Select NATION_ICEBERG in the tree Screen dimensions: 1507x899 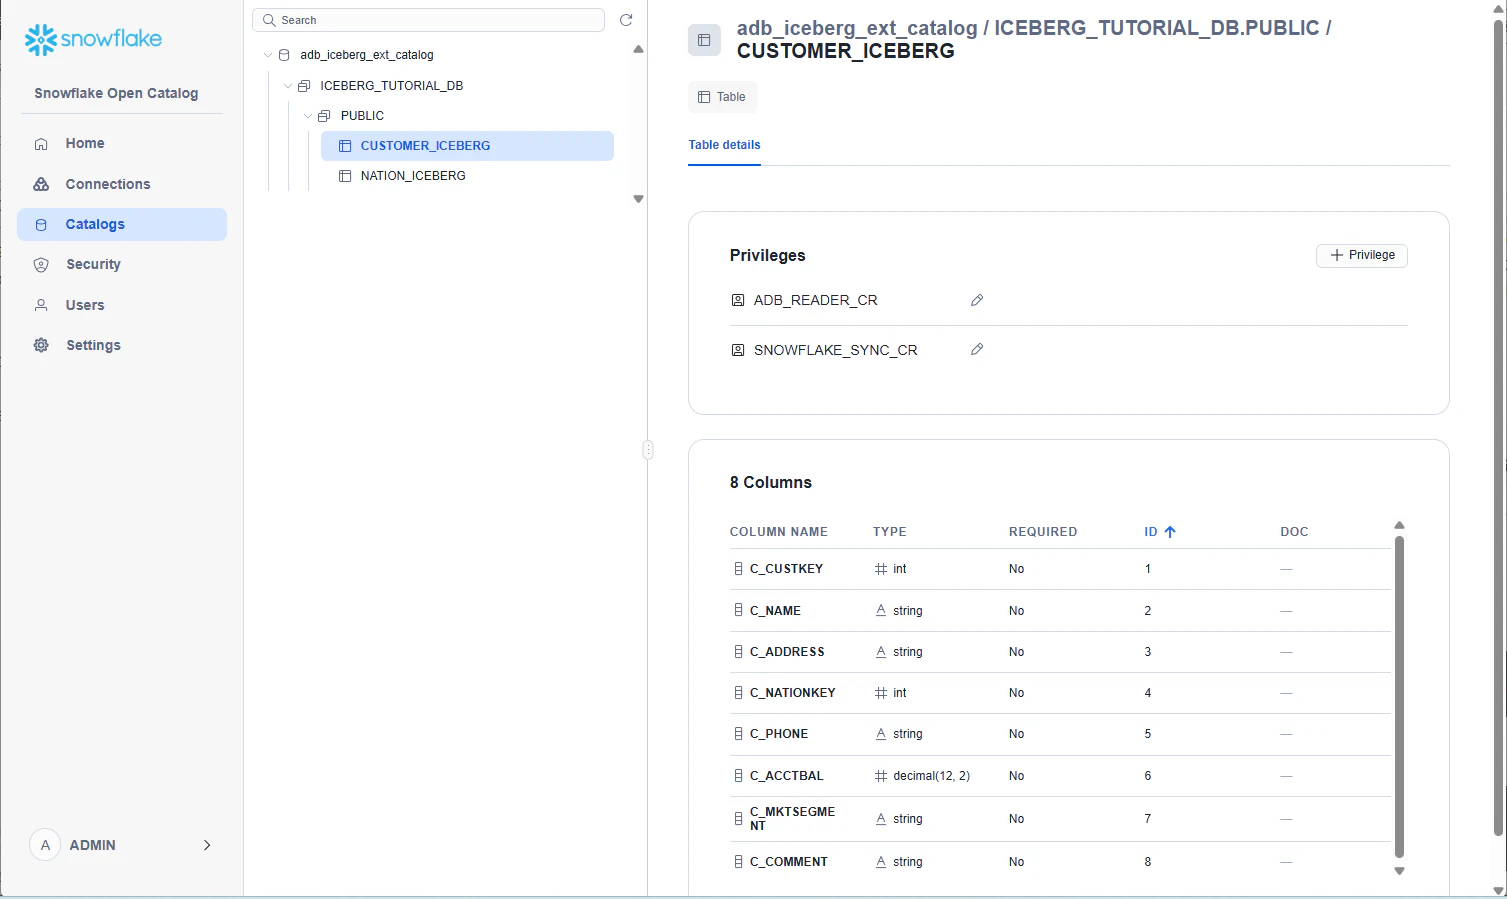pos(467,176)
